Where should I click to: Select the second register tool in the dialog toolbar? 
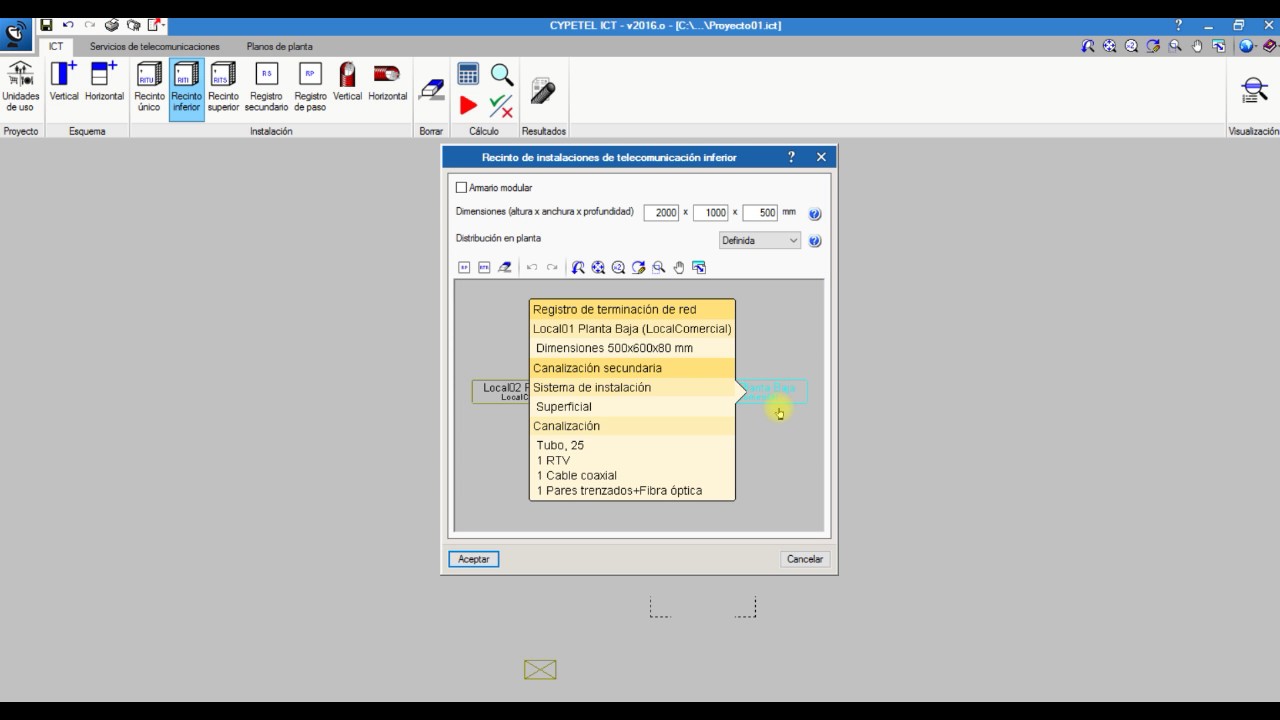pyautogui.click(x=484, y=267)
